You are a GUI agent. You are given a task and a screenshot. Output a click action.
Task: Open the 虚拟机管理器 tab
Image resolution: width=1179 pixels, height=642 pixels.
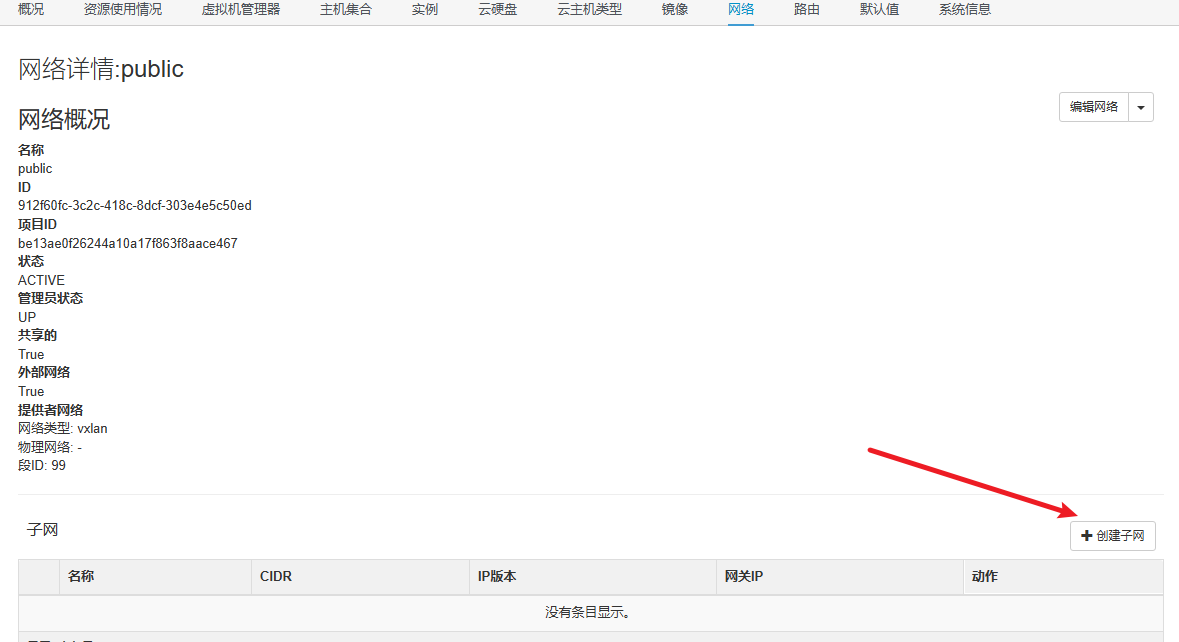pos(240,10)
